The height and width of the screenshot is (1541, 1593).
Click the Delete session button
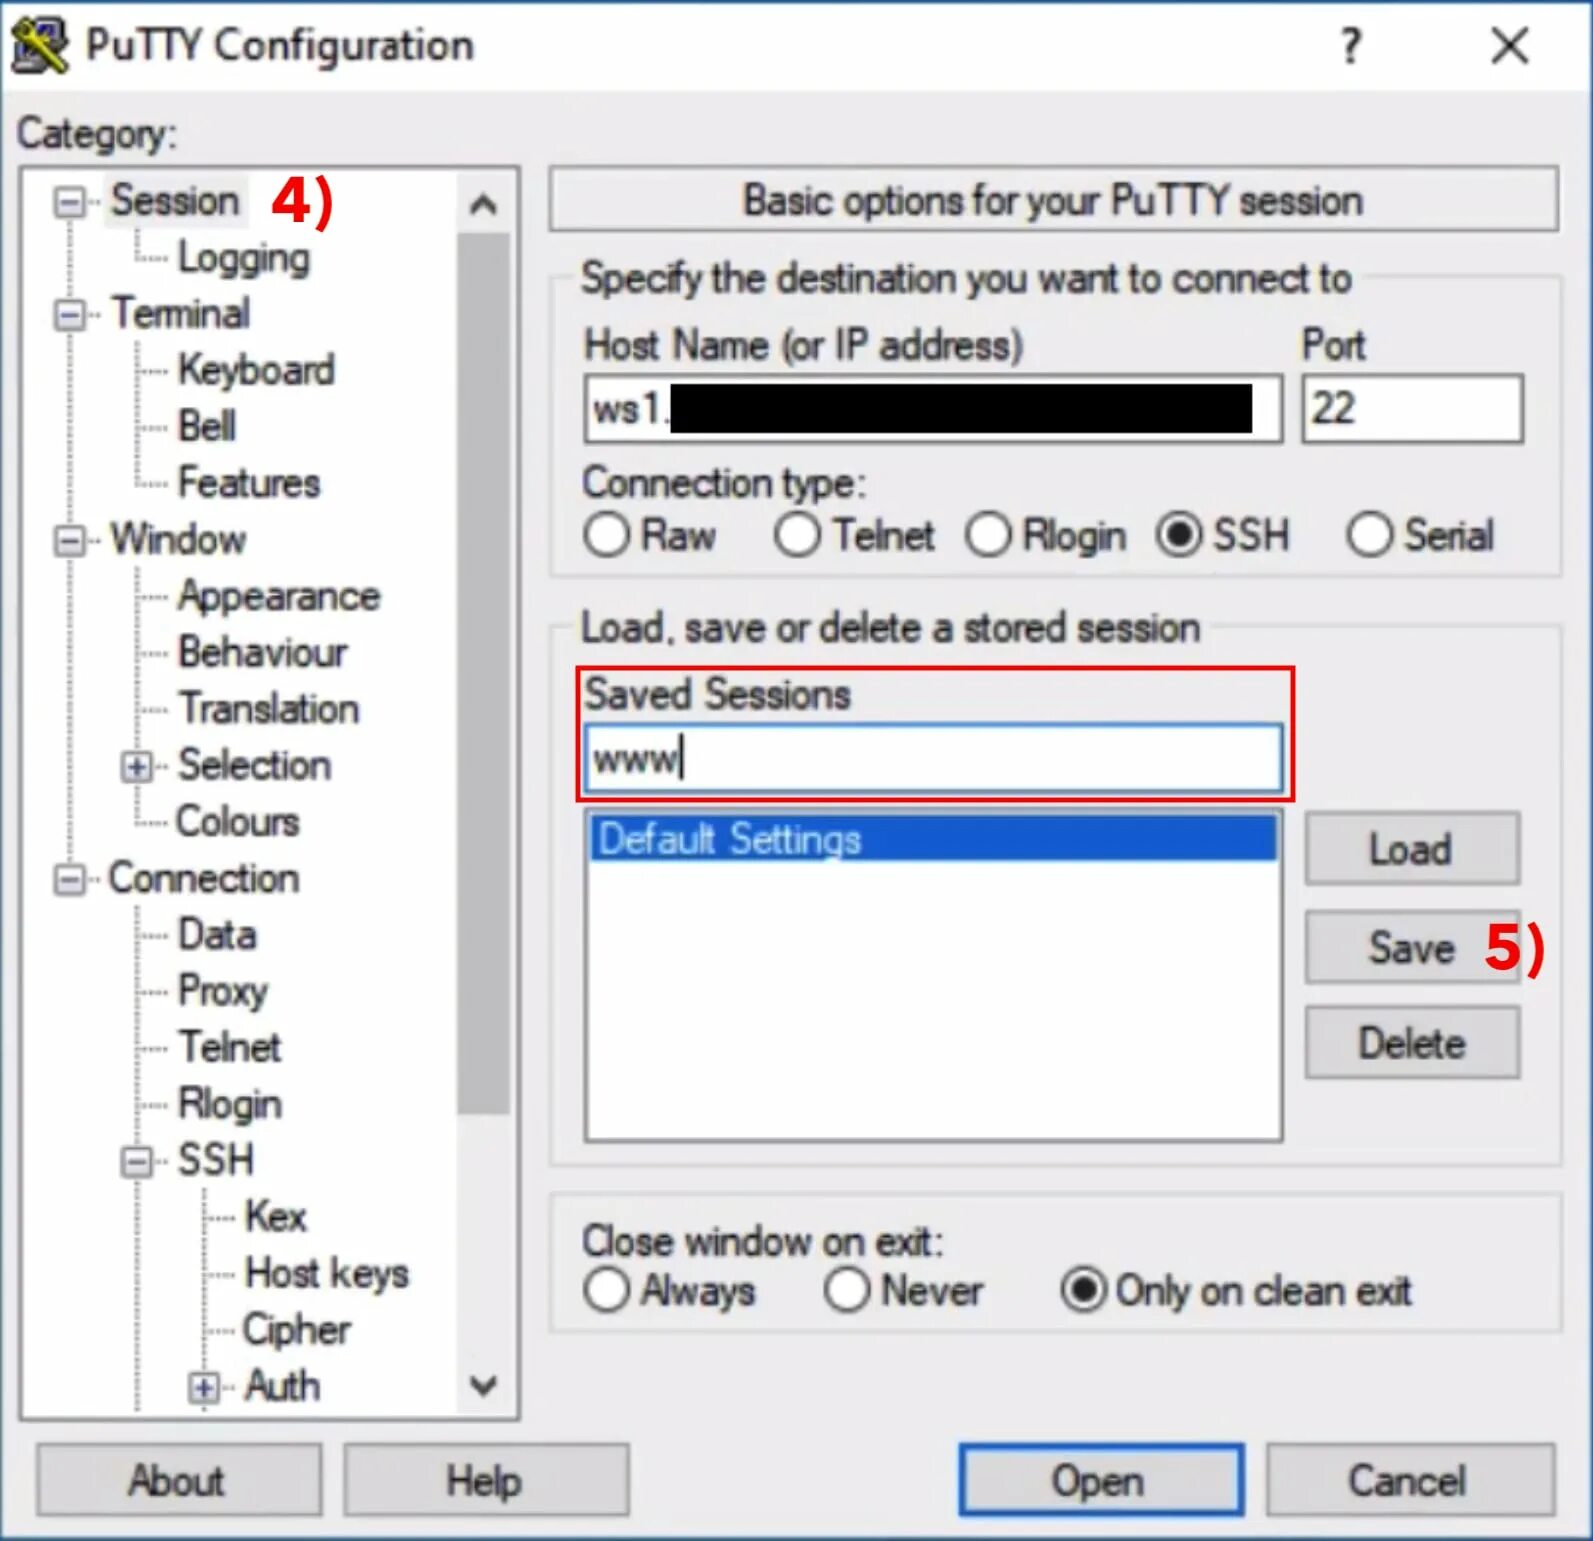(x=1412, y=1044)
